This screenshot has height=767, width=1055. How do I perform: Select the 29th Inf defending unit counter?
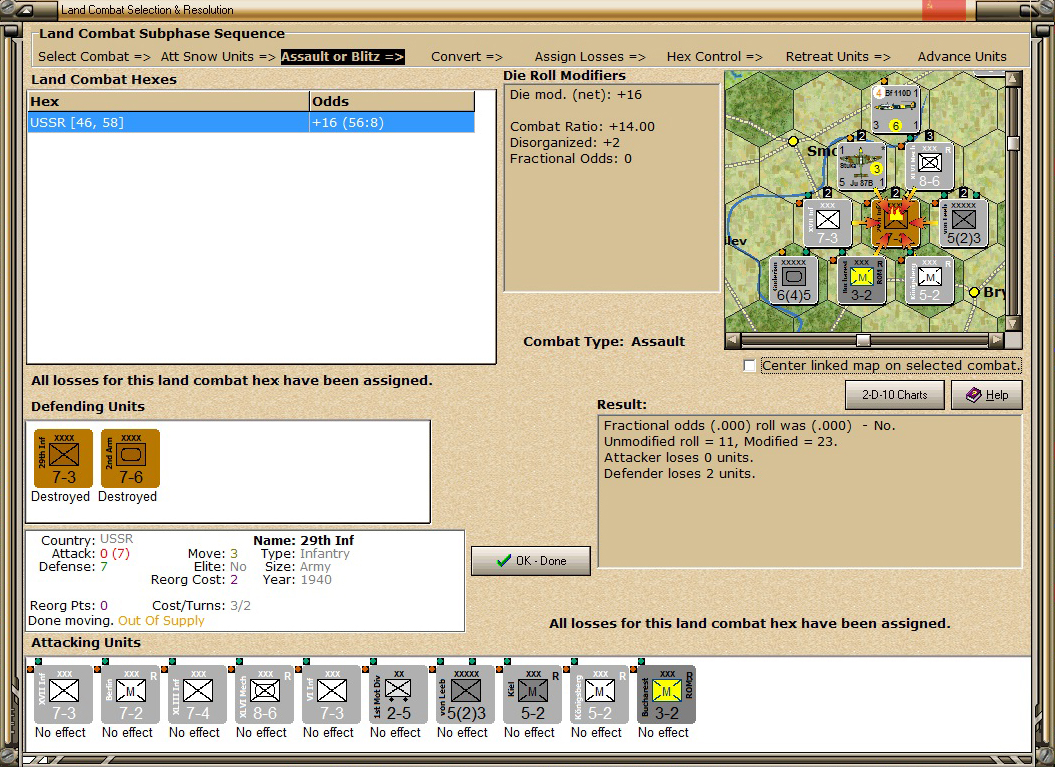pyautogui.click(x=63, y=458)
